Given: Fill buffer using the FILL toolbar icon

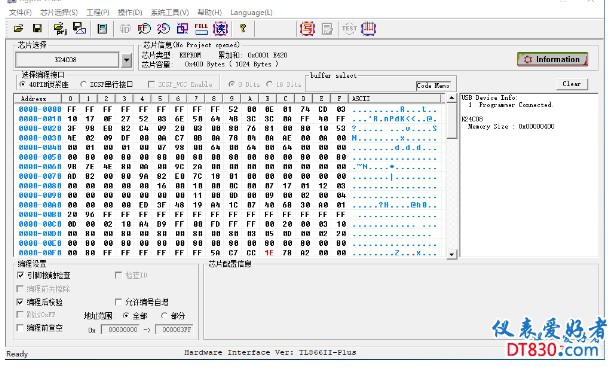Looking at the screenshot, I should tap(201, 29).
